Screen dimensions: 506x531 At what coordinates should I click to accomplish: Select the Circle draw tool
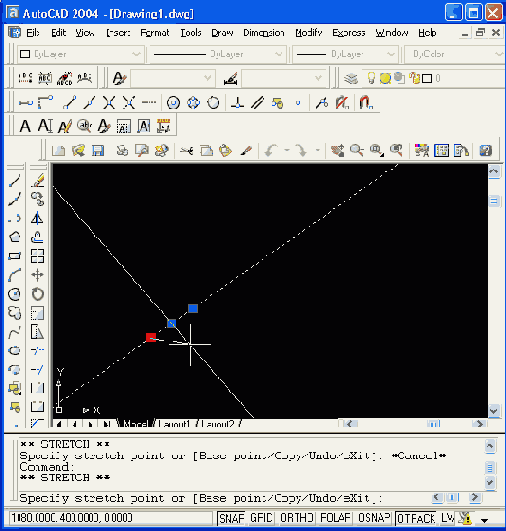click(14, 294)
